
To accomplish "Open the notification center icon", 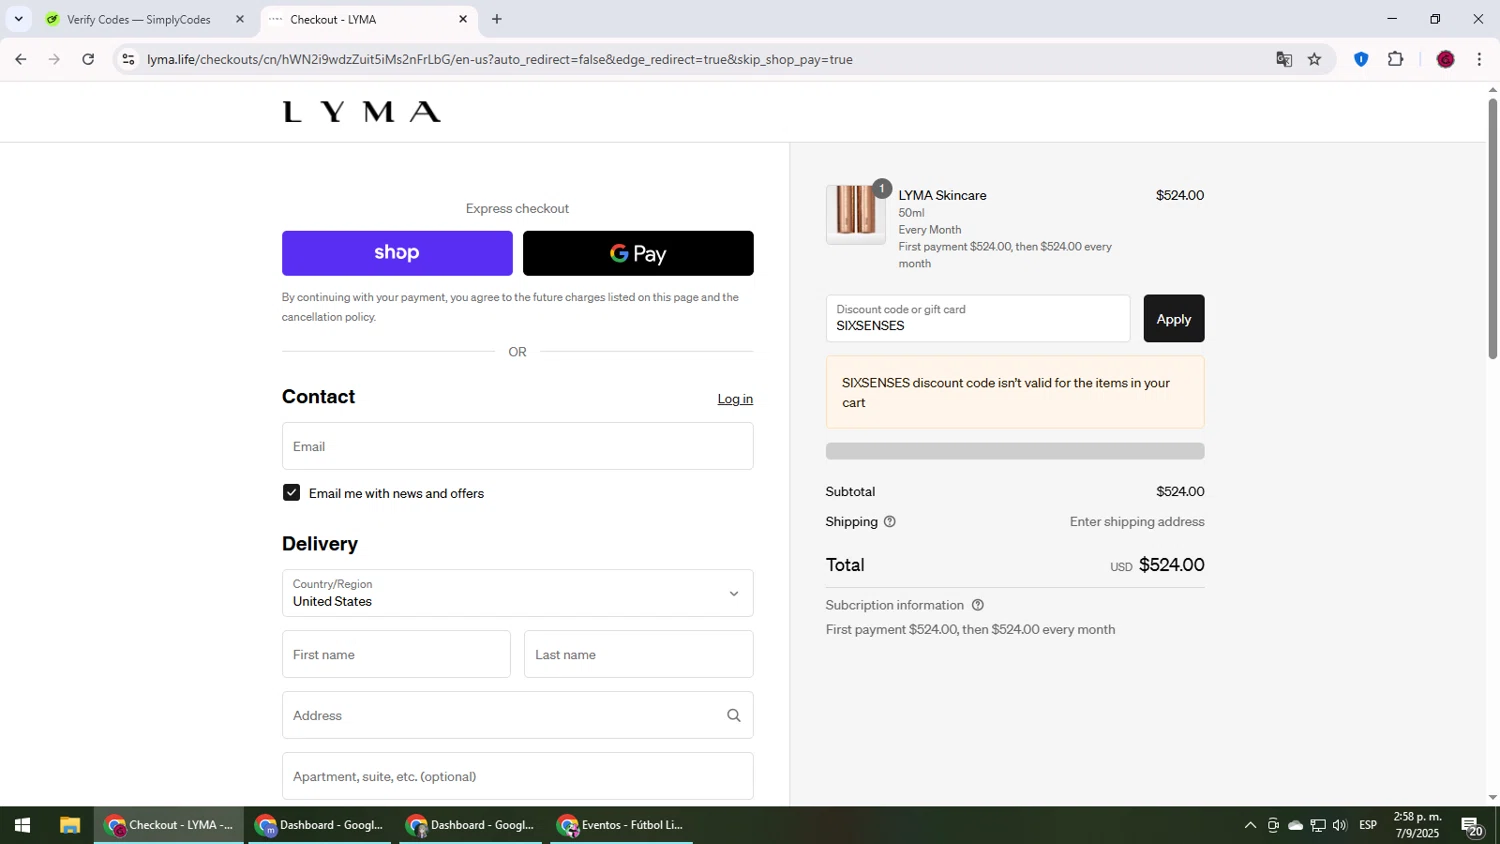I will 1472,826.
